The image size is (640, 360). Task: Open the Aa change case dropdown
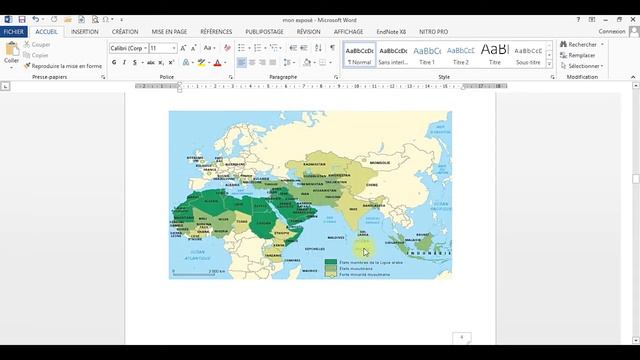point(209,48)
